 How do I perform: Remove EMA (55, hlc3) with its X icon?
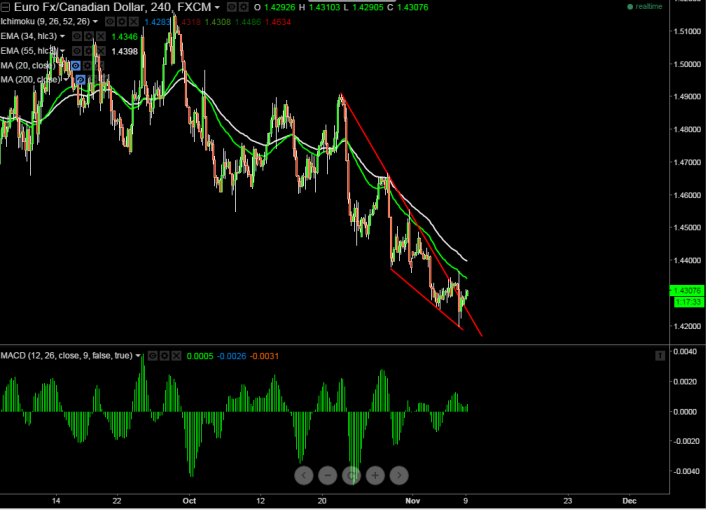(101, 51)
